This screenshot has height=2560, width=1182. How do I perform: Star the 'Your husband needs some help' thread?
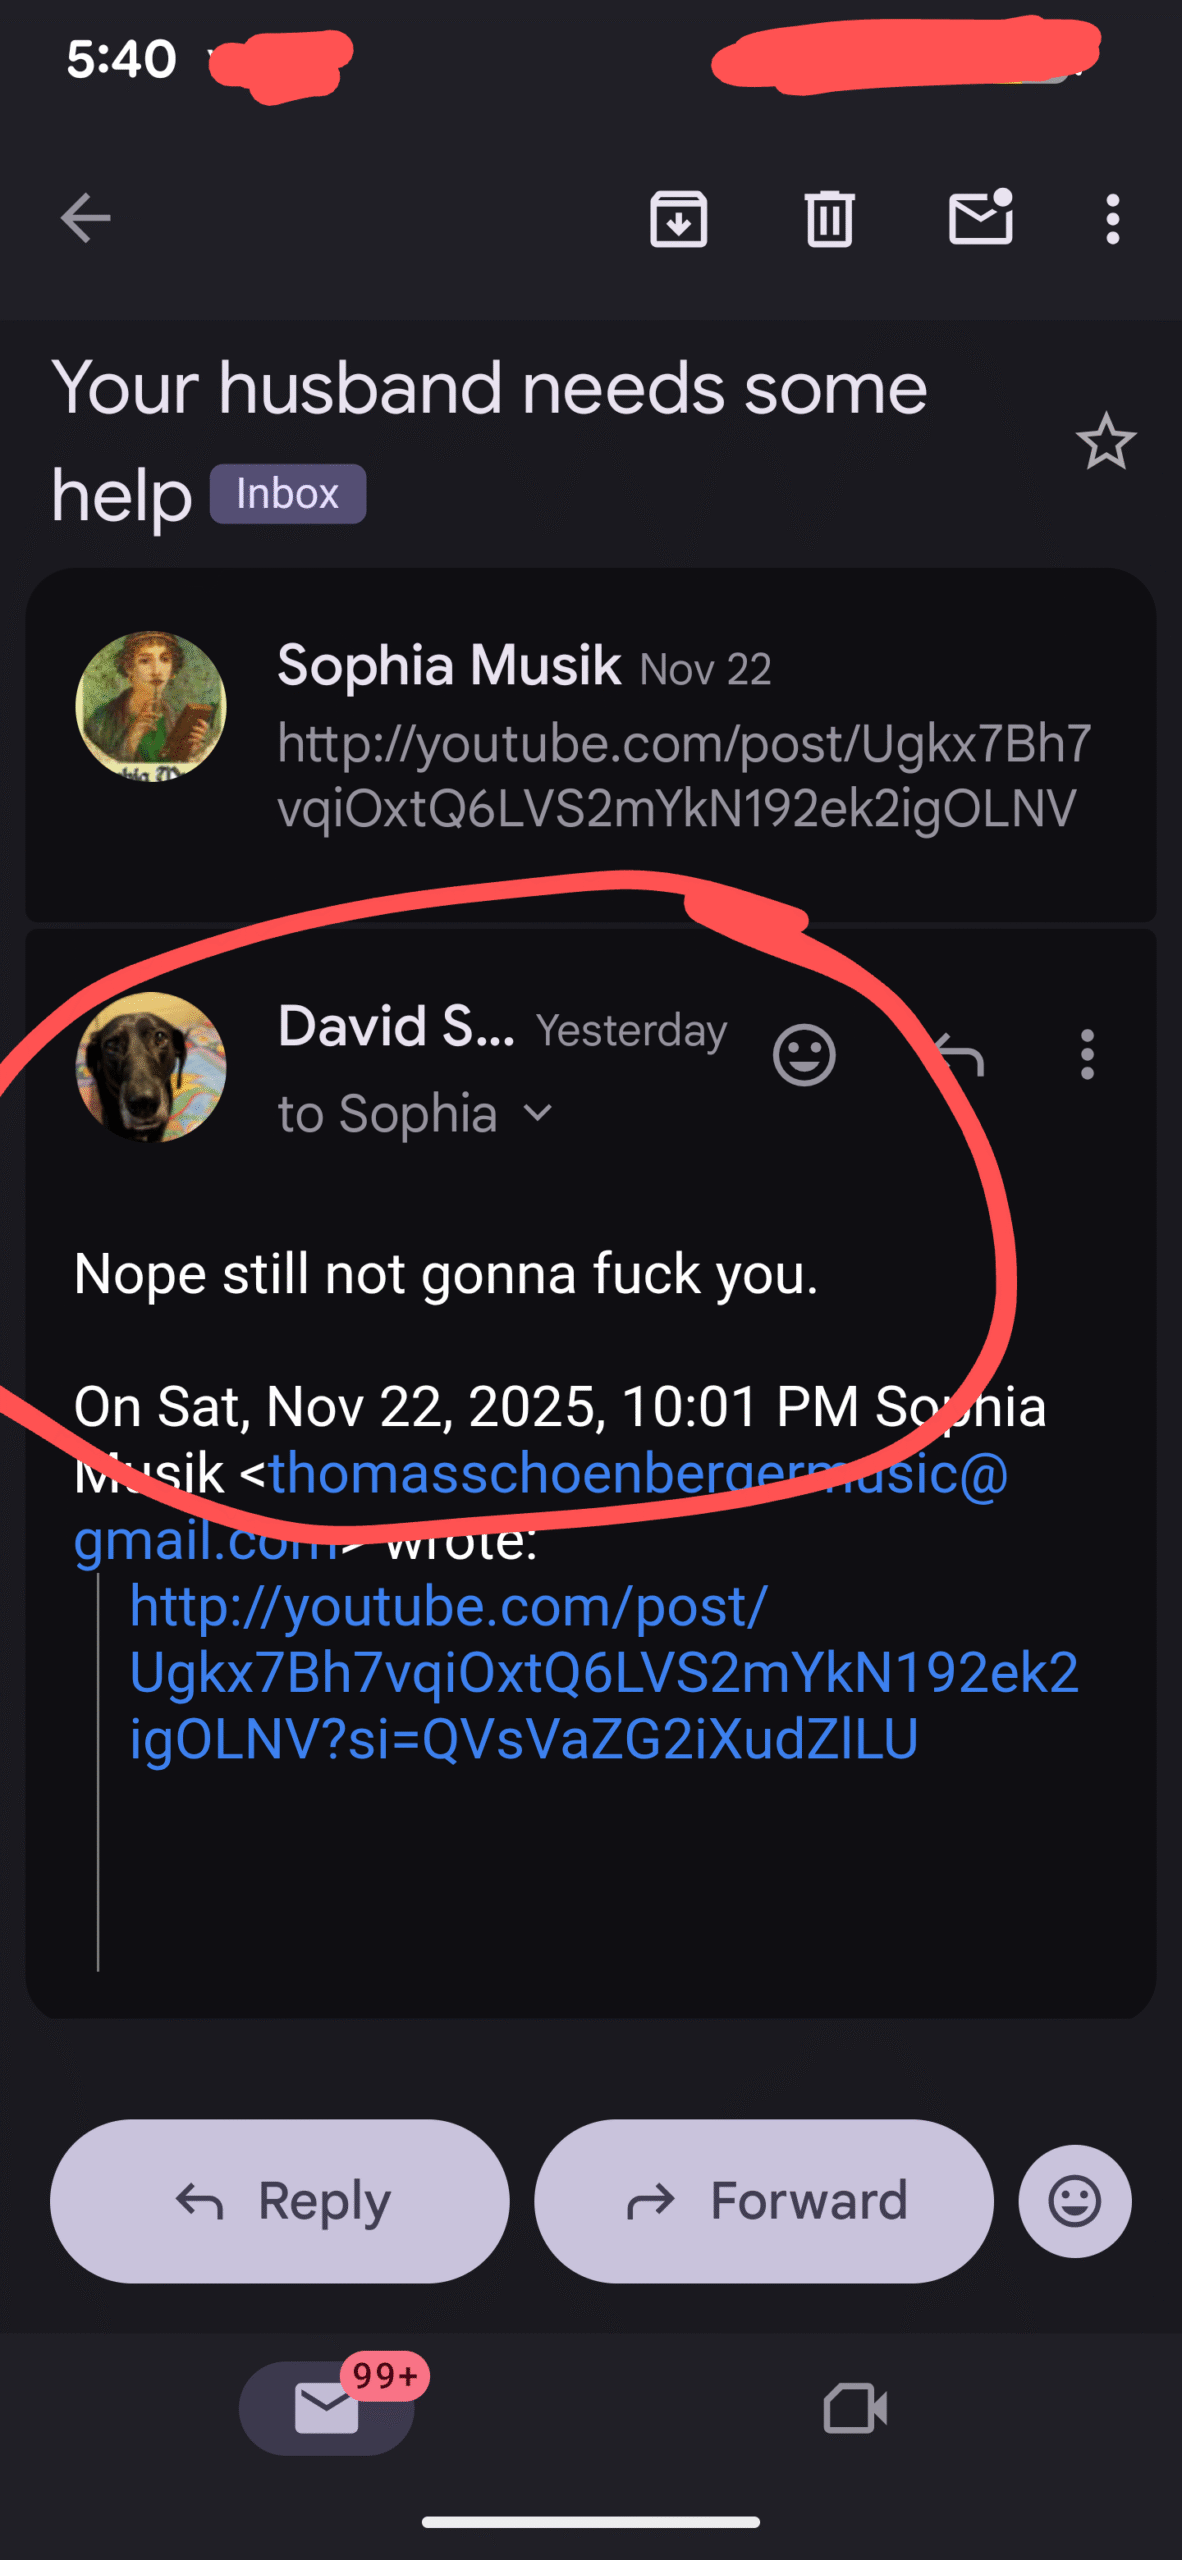tap(1105, 442)
